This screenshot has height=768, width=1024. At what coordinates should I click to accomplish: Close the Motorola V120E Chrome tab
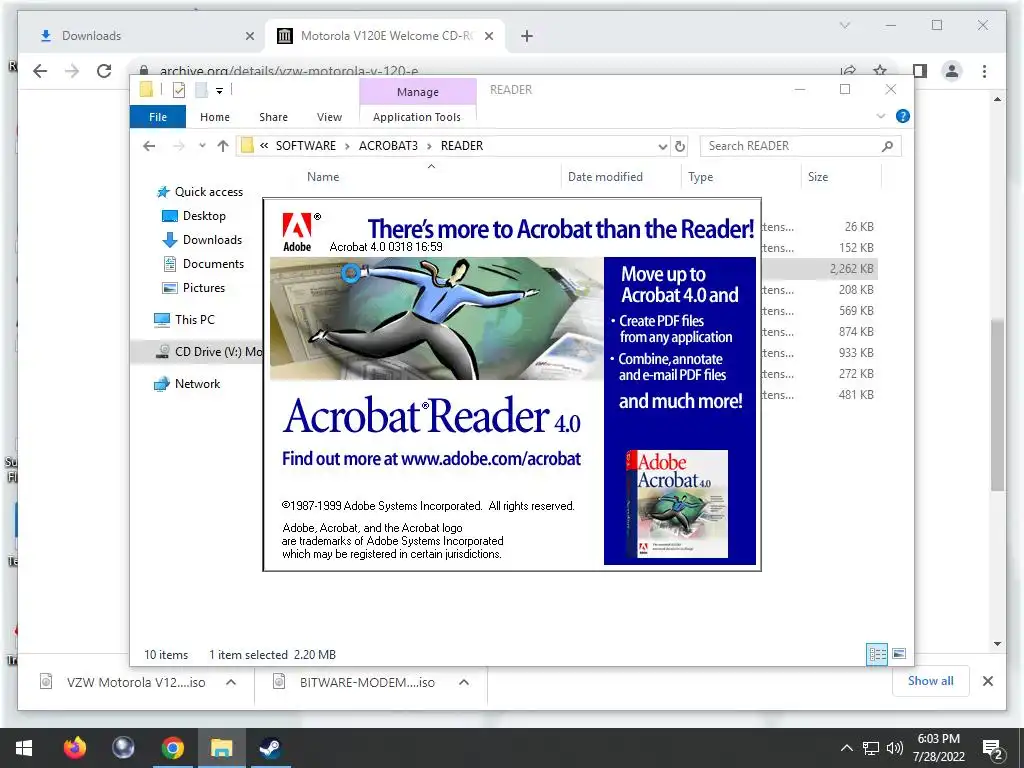point(489,37)
